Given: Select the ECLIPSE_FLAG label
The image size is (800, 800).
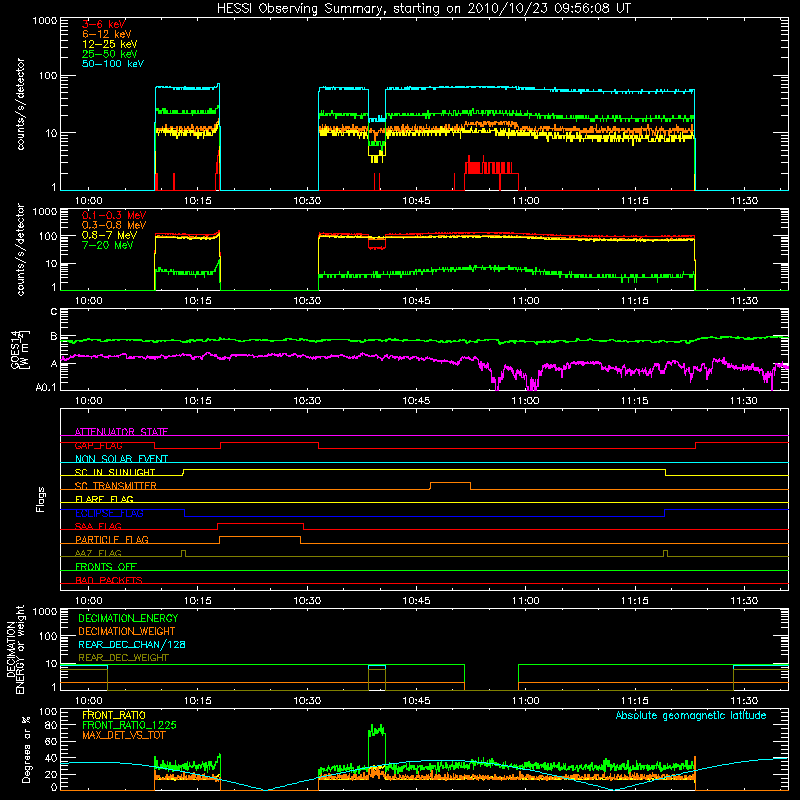Looking at the screenshot, I should coord(109,513).
